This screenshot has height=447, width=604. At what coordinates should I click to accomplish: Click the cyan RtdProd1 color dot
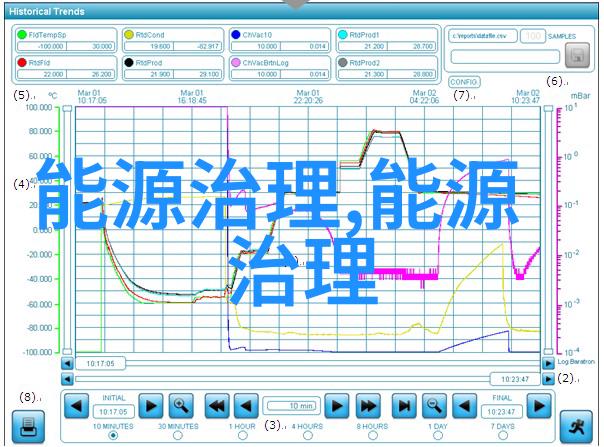pyautogui.click(x=342, y=34)
